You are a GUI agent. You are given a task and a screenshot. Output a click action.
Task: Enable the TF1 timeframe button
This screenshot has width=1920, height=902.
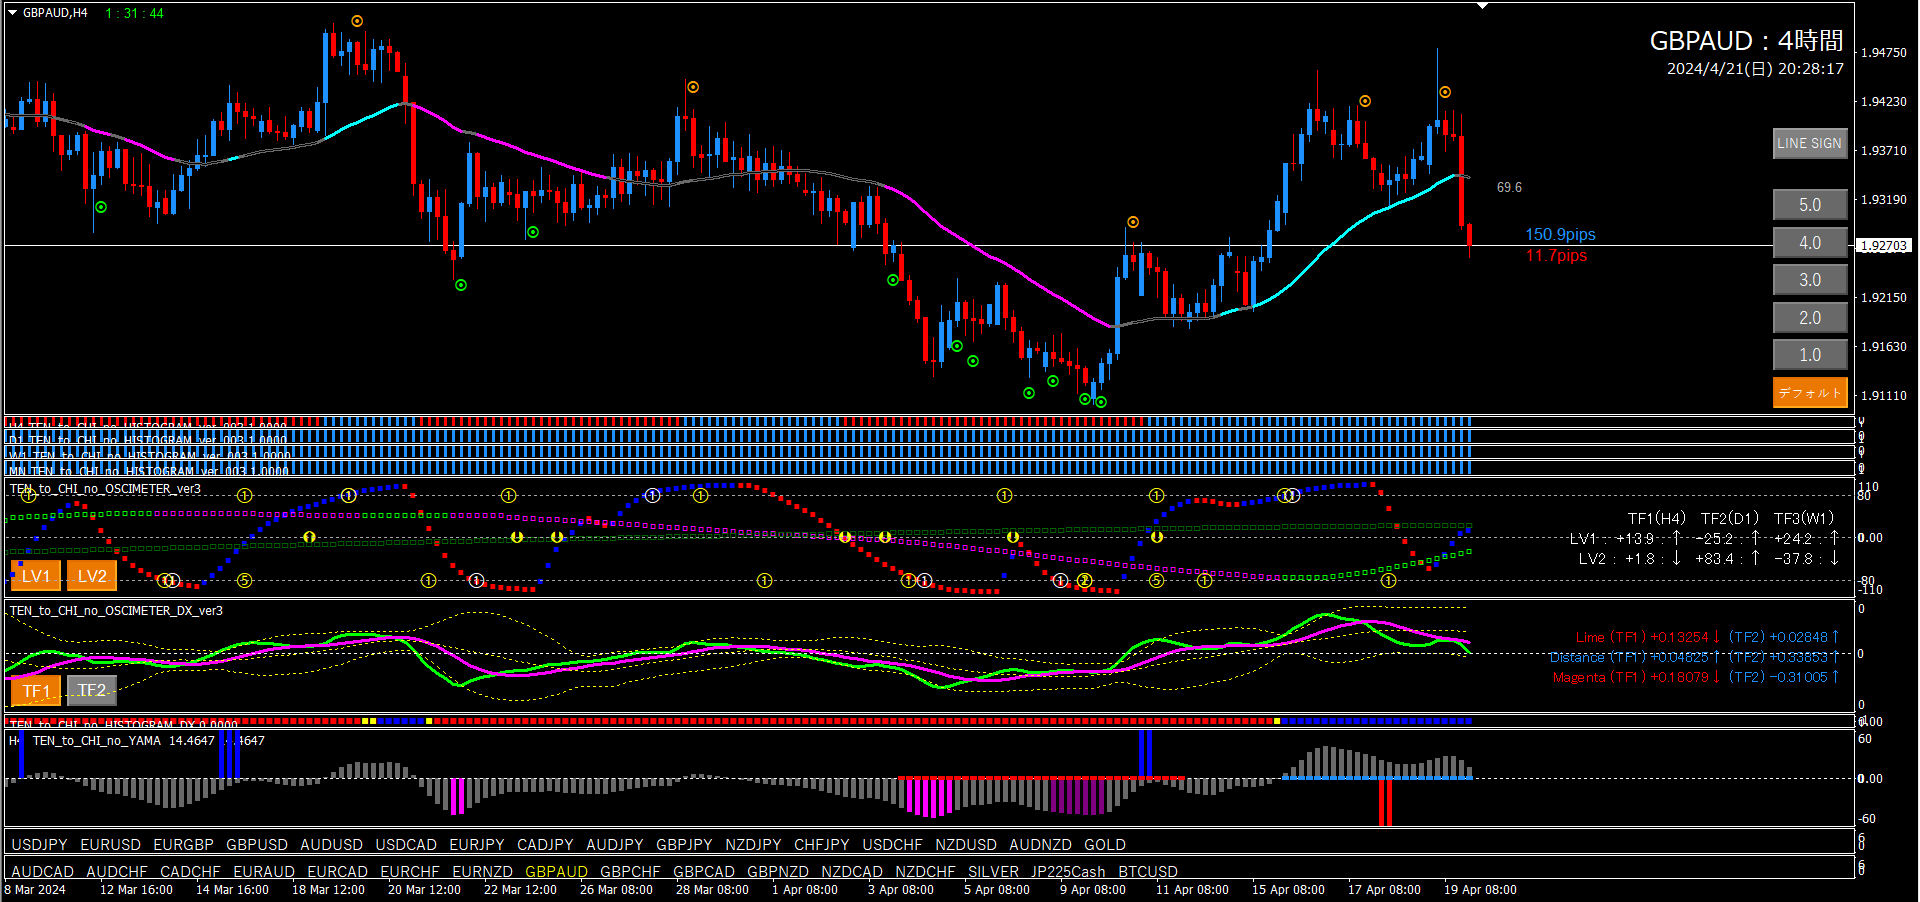(36, 691)
